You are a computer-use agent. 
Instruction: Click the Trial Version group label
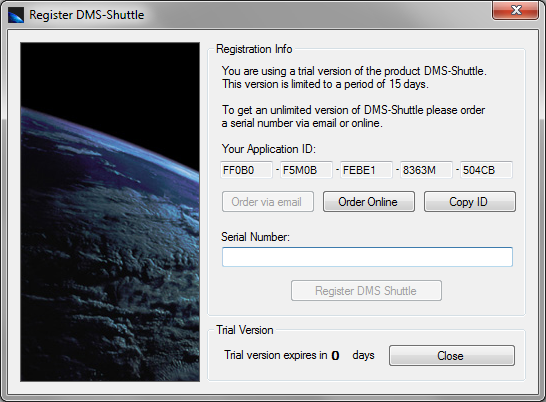(244, 330)
